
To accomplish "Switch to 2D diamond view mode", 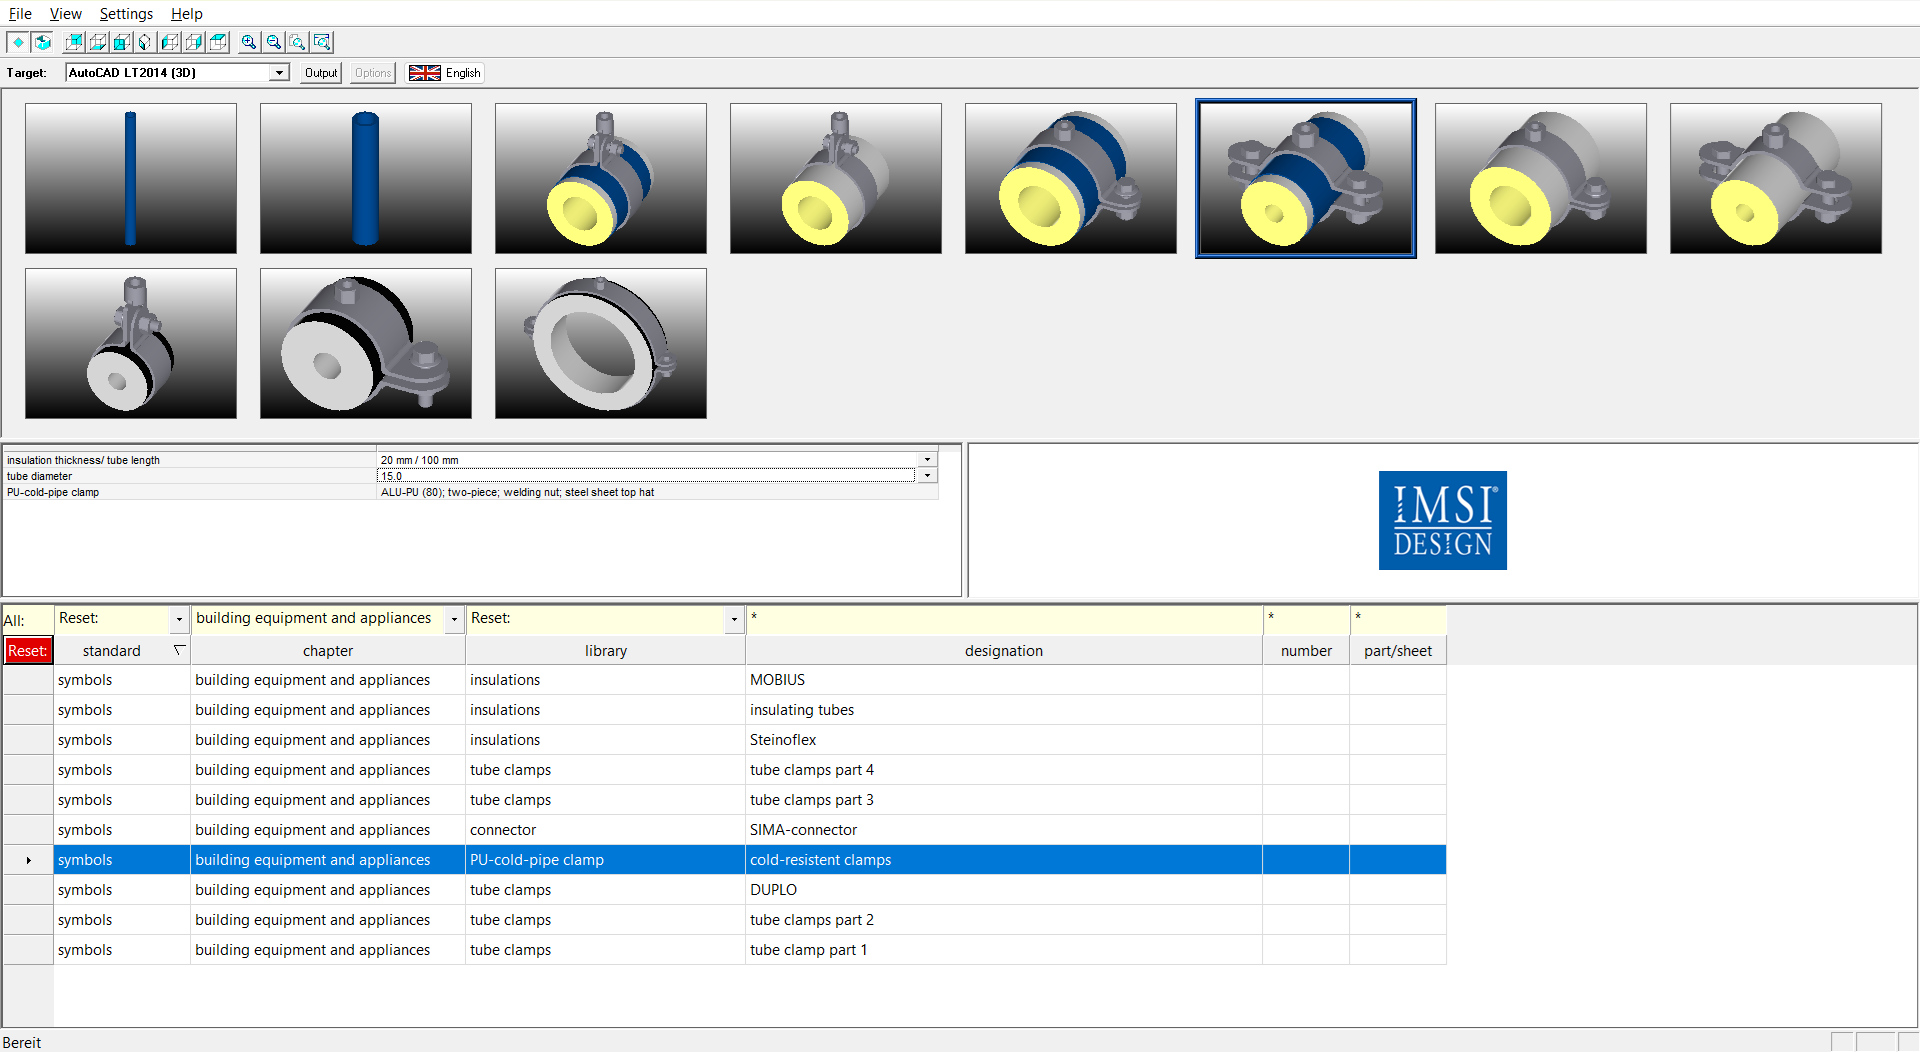I will 18,42.
